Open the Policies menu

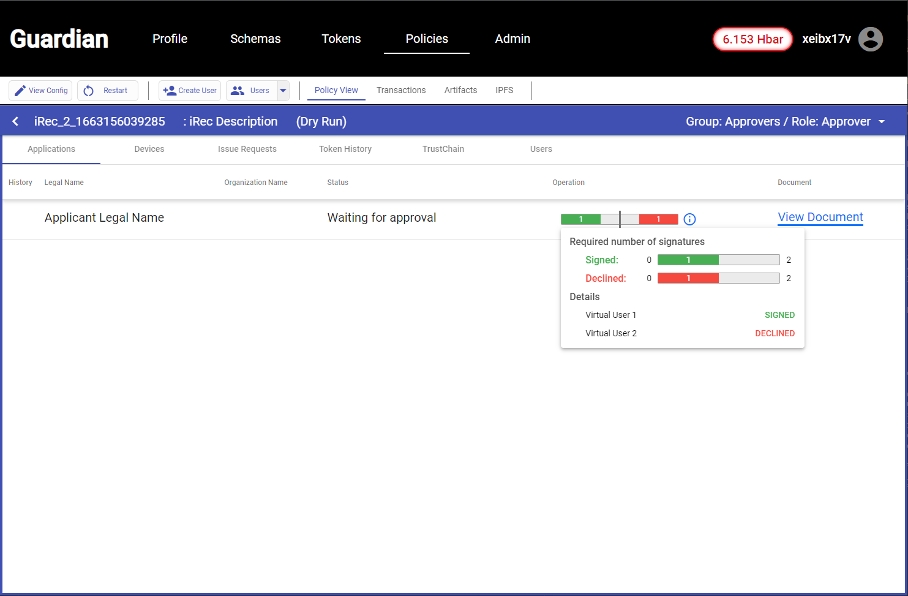pos(427,39)
